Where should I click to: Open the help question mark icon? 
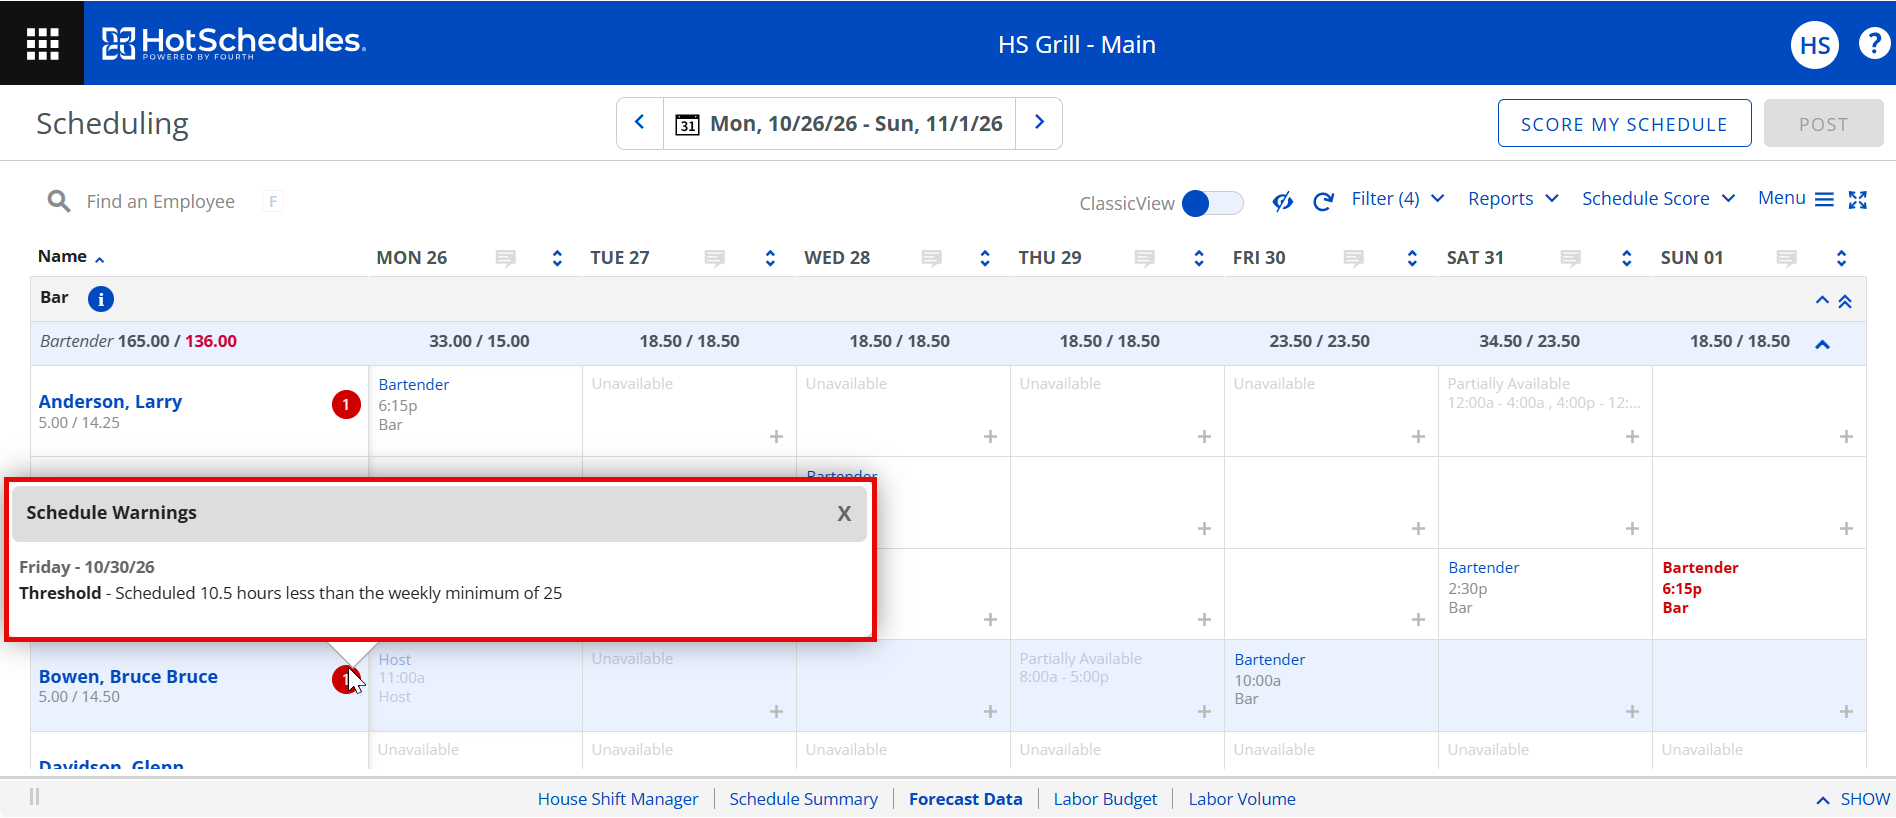coord(1874,43)
